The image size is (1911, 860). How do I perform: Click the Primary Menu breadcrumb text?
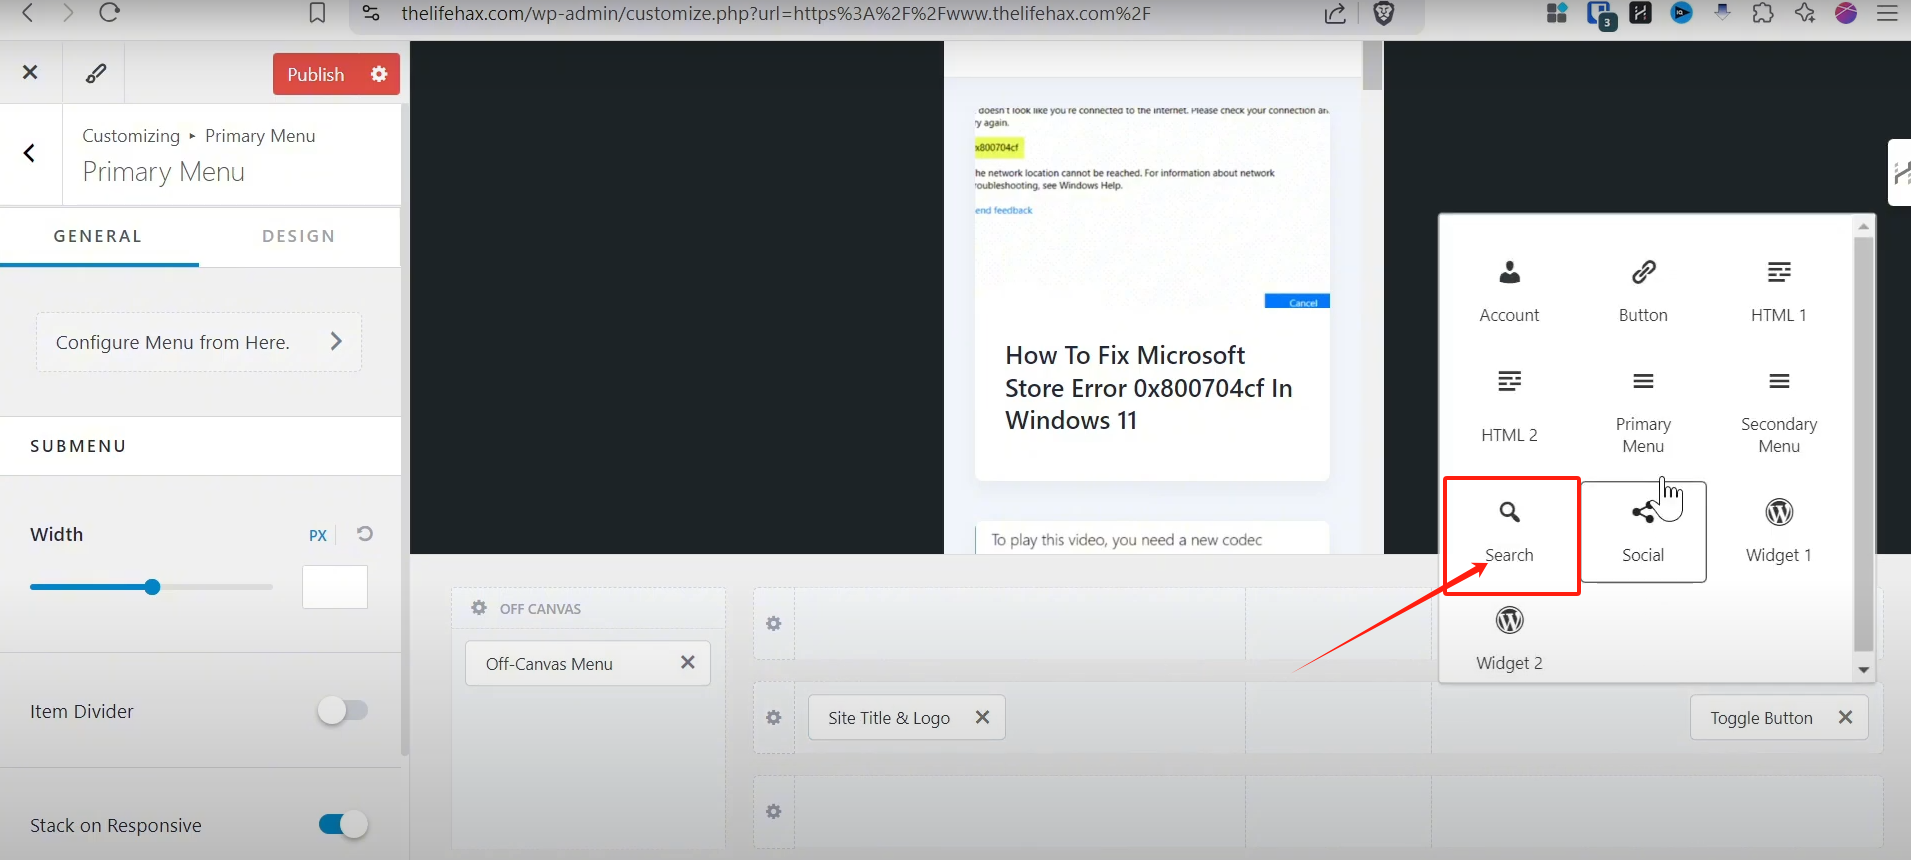tap(260, 136)
